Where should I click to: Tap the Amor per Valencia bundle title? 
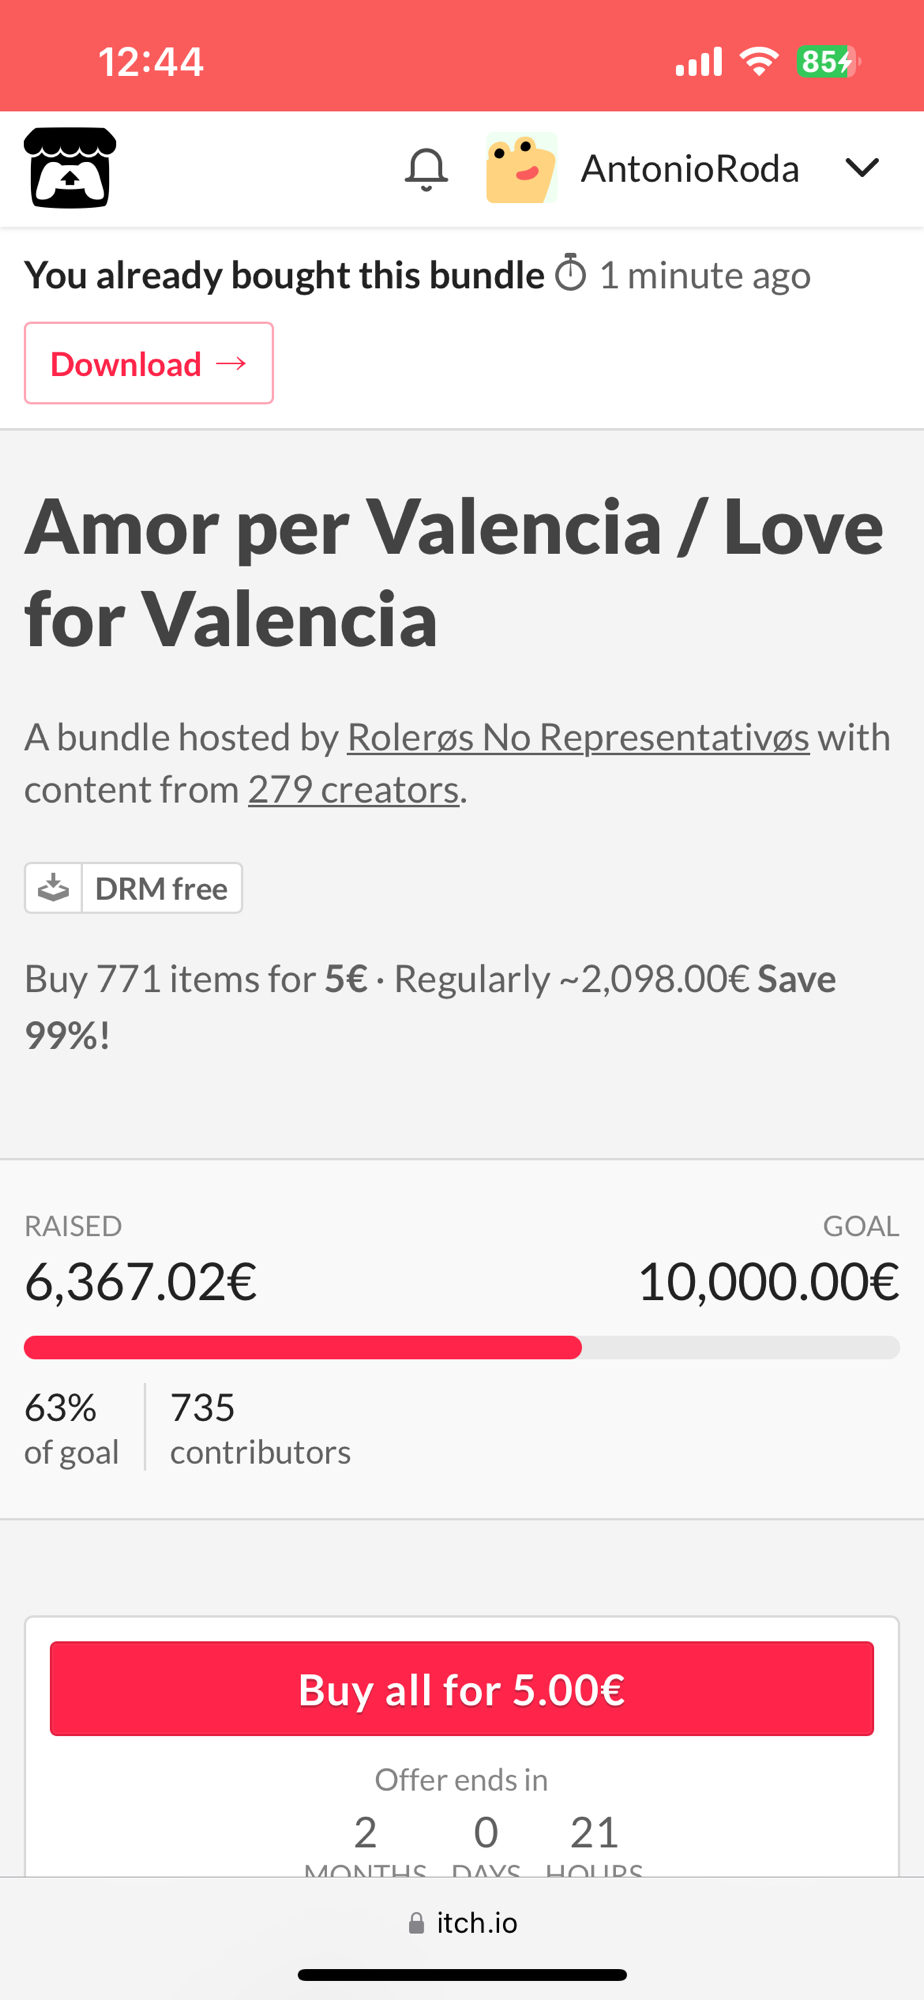coord(454,572)
